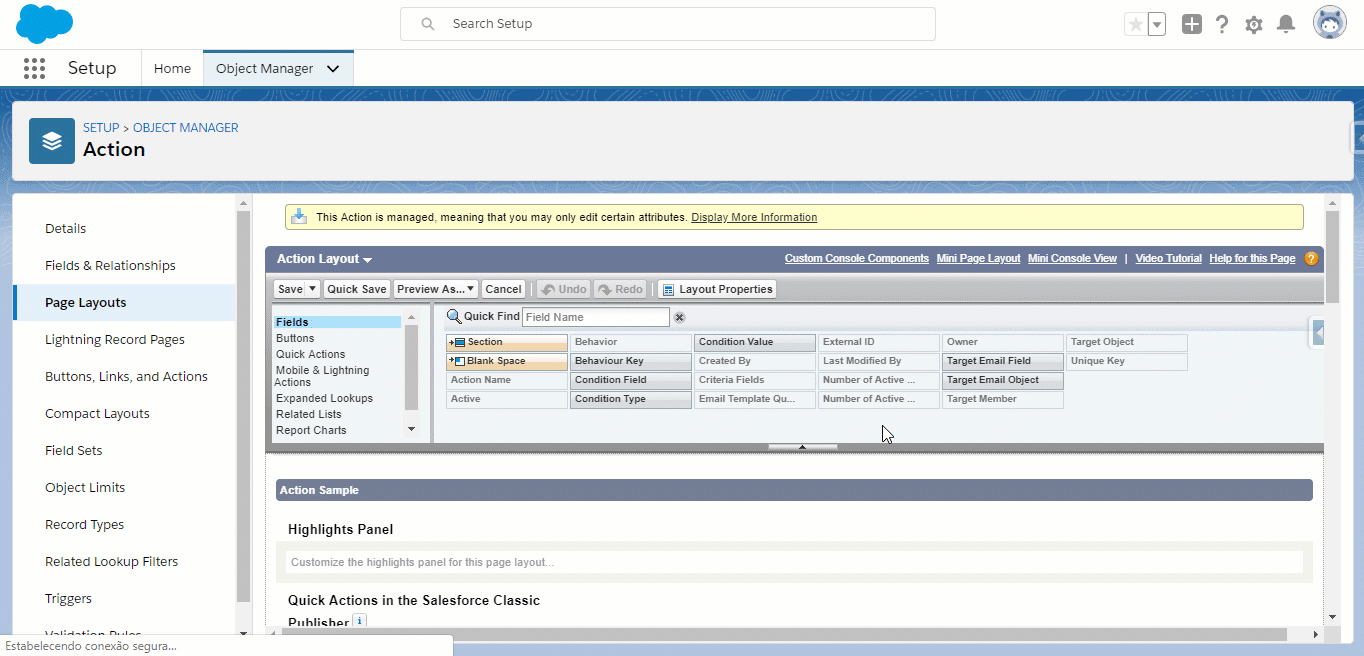Click SETUP breadcrumb link
The image size is (1364, 656).
coord(101,128)
